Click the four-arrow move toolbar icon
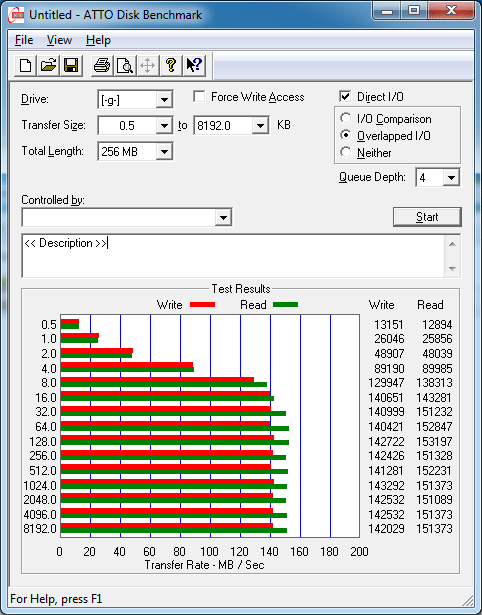 click(x=147, y=65)
